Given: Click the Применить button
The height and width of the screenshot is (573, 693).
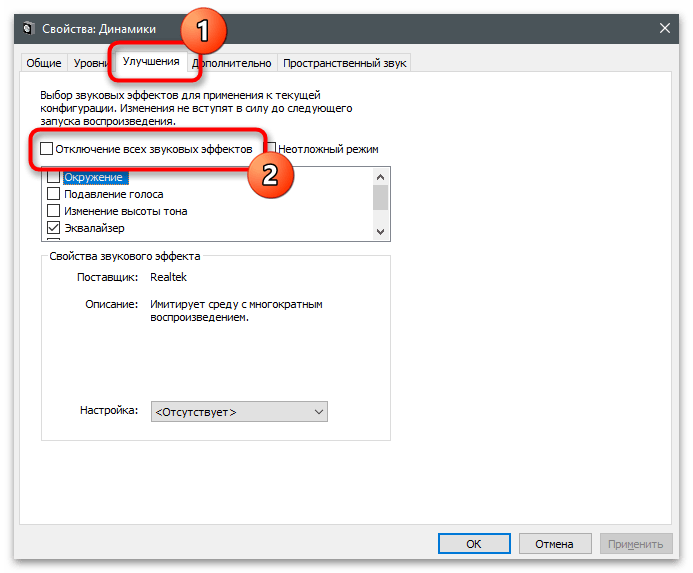Looking at the screenshot, I should pyautogui.click(x=636, y=543).
